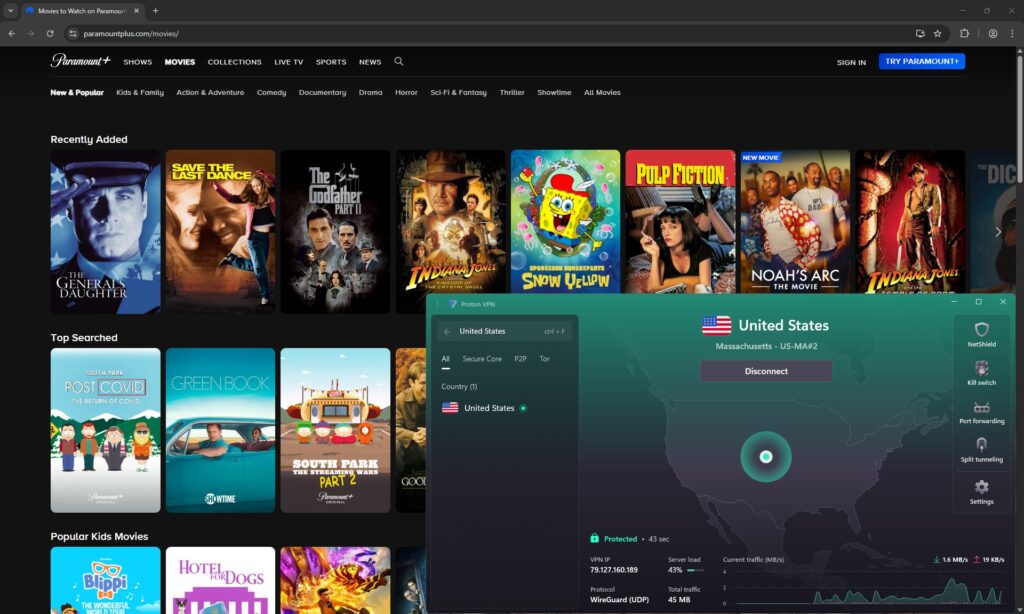Select Thriller category
Screen dimensions: 1024x614
click(512, 93)
